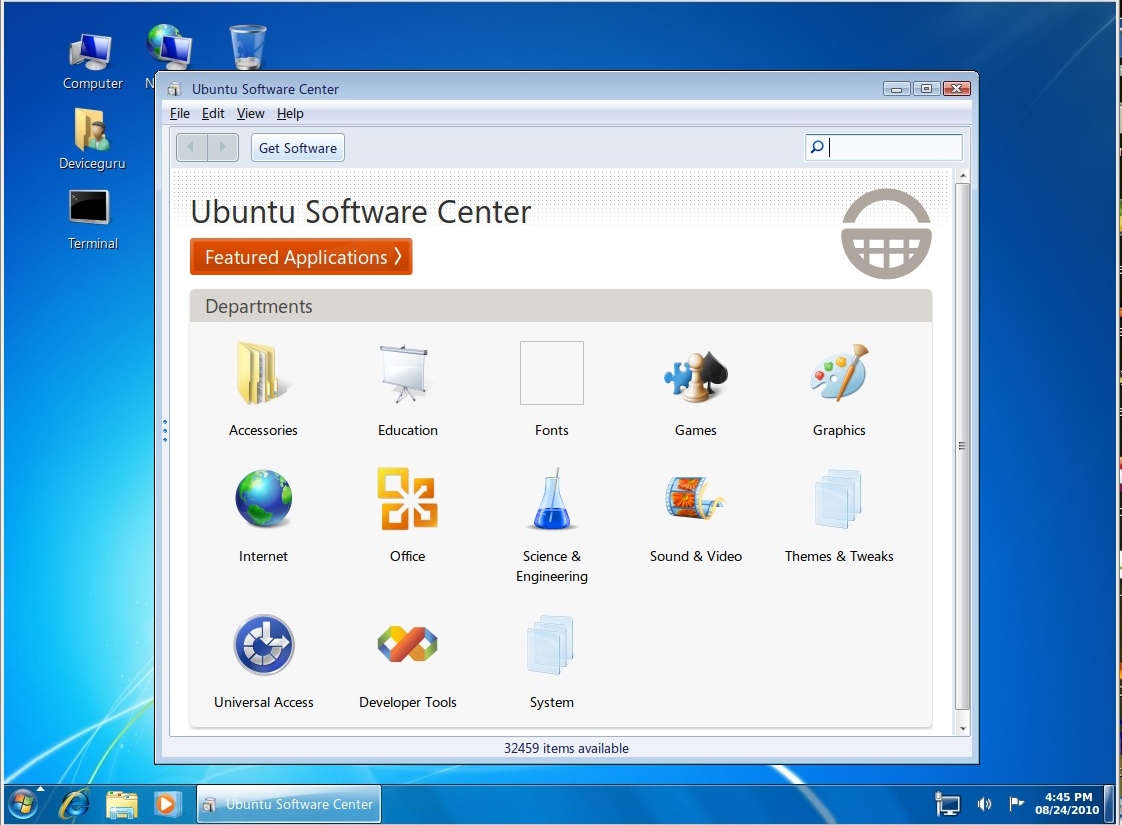Click the Software Center basket logo
Image resolution: width=1122 pixels, height=825 pixels.
pyautogui.click(x=886, y=234)
